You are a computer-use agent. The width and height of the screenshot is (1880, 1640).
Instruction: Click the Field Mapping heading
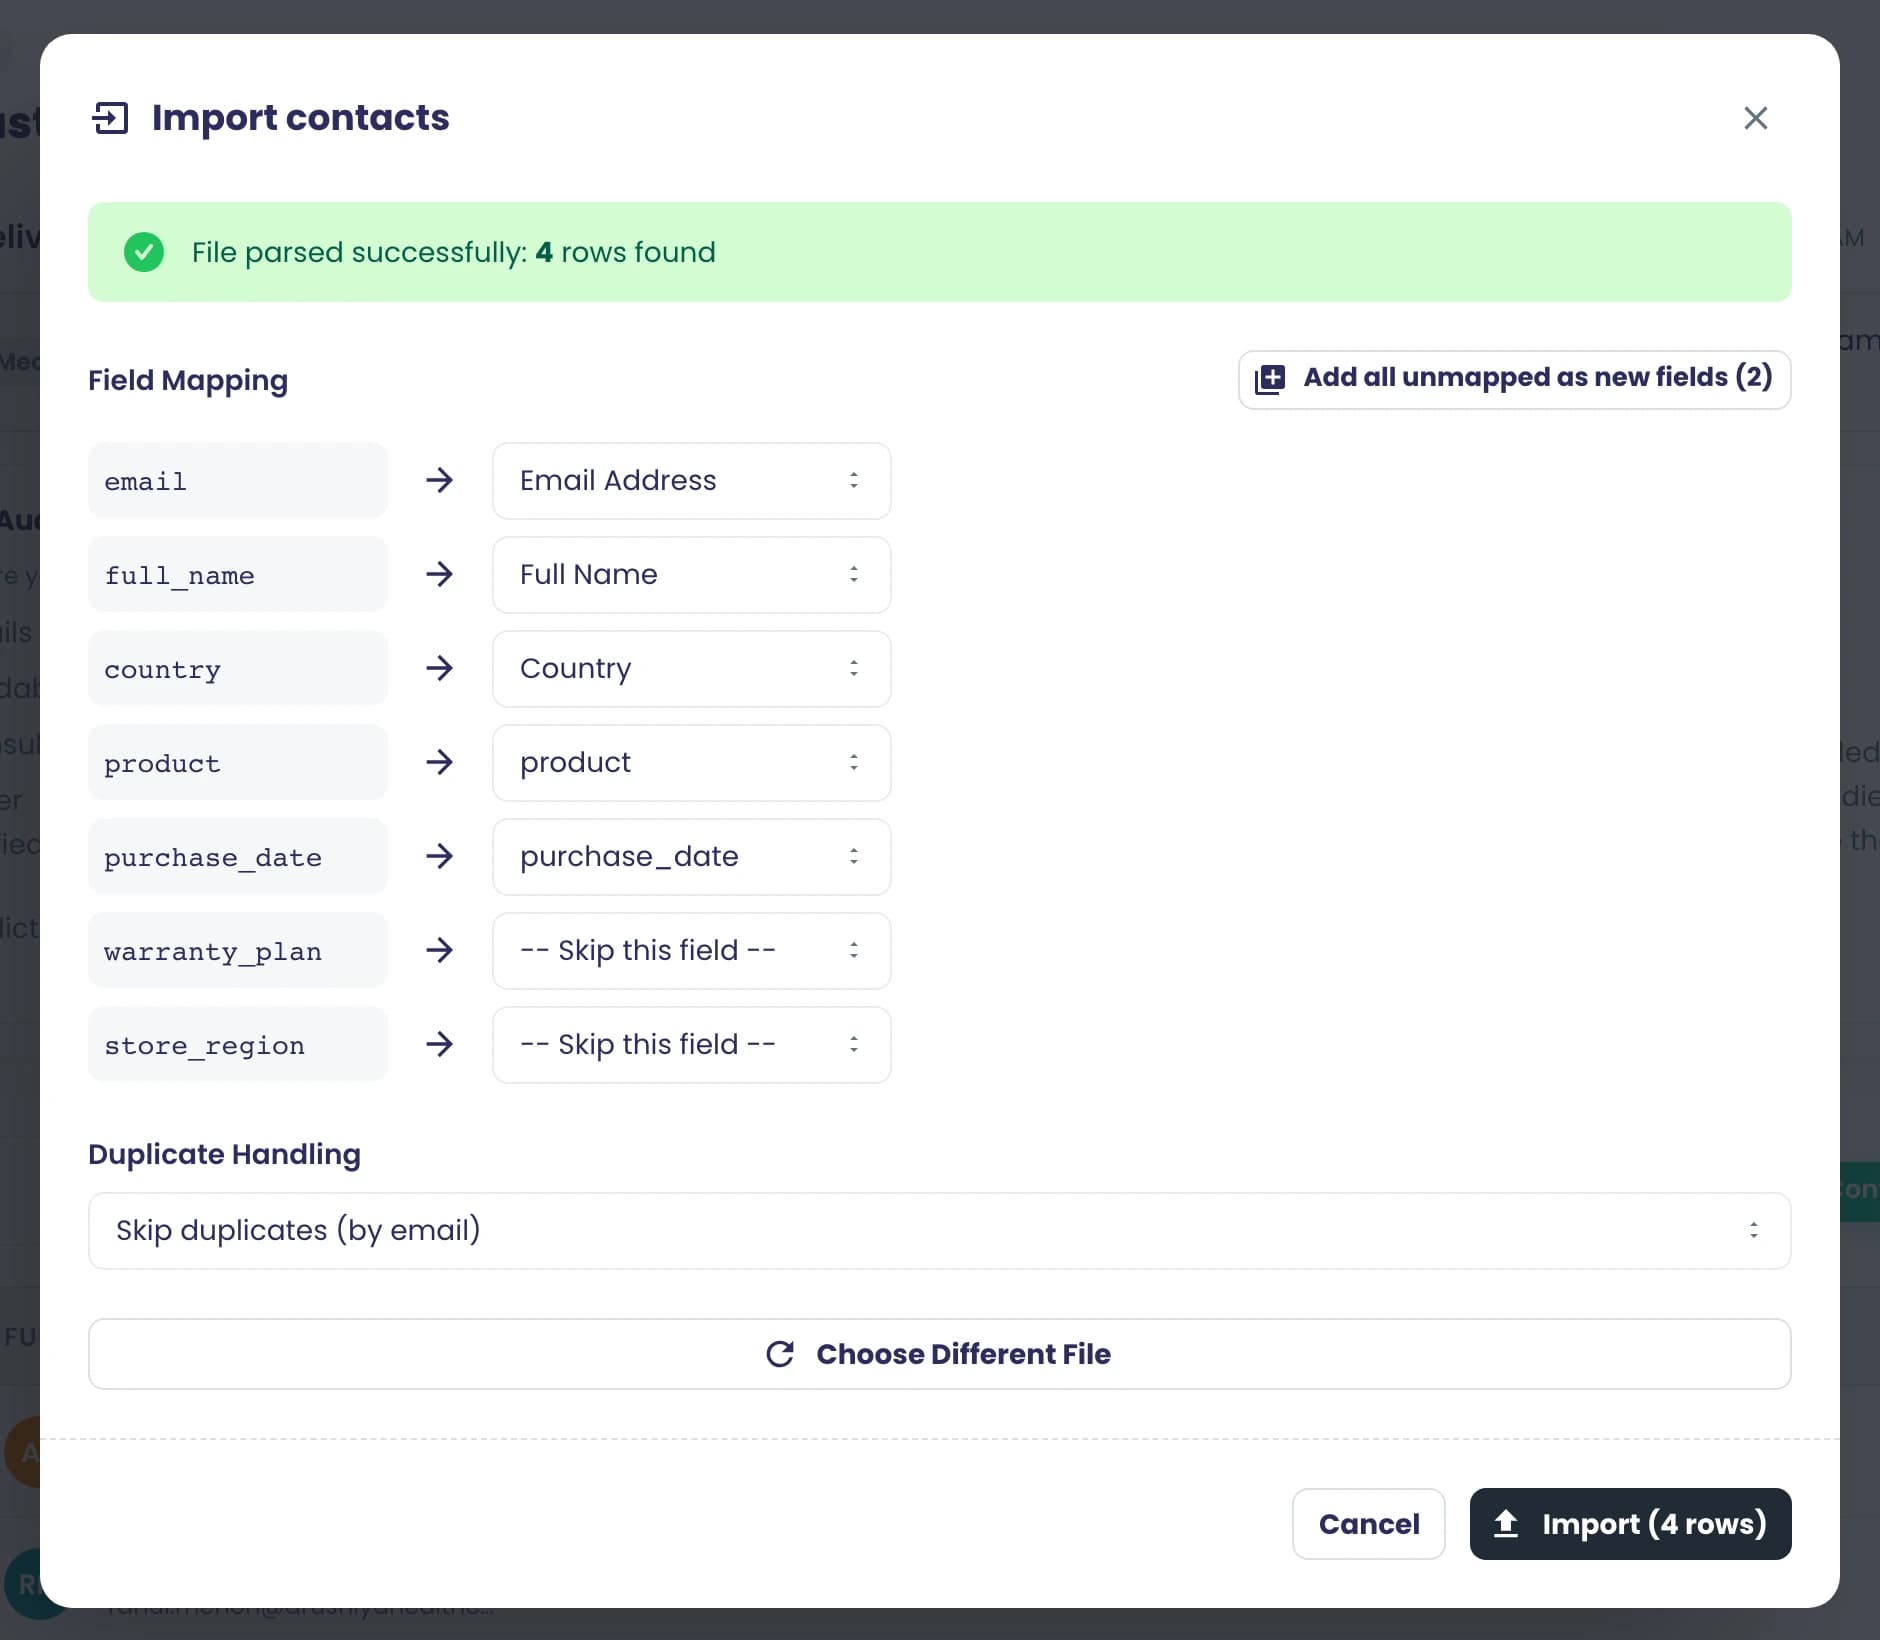pos(188,381)
